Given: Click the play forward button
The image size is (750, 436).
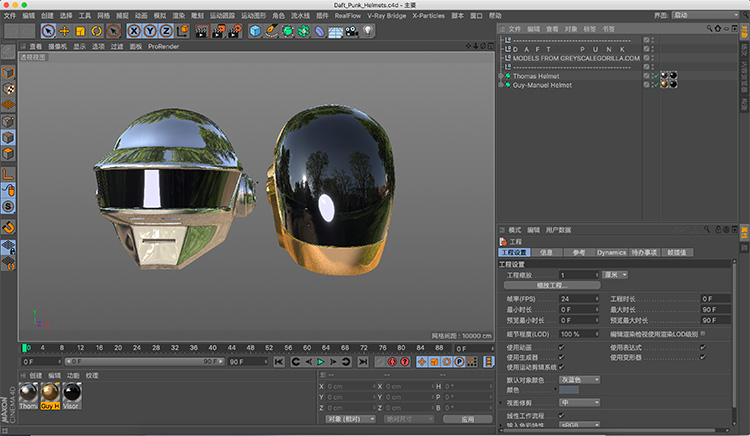Looking at the screenshot, I should (321, 362).
